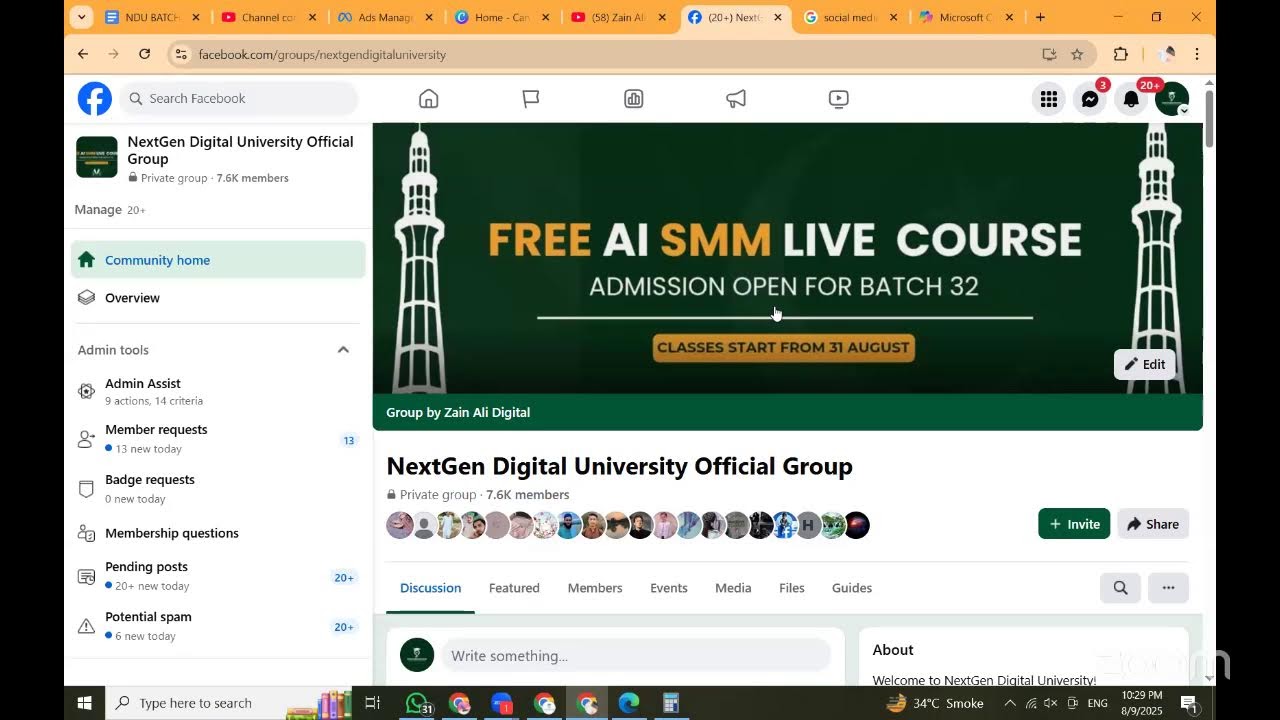Image resolution: width=1280 pixels, height=720 pixels.
Task: Click the browser back arrow
Action: [x=83, y=54]
